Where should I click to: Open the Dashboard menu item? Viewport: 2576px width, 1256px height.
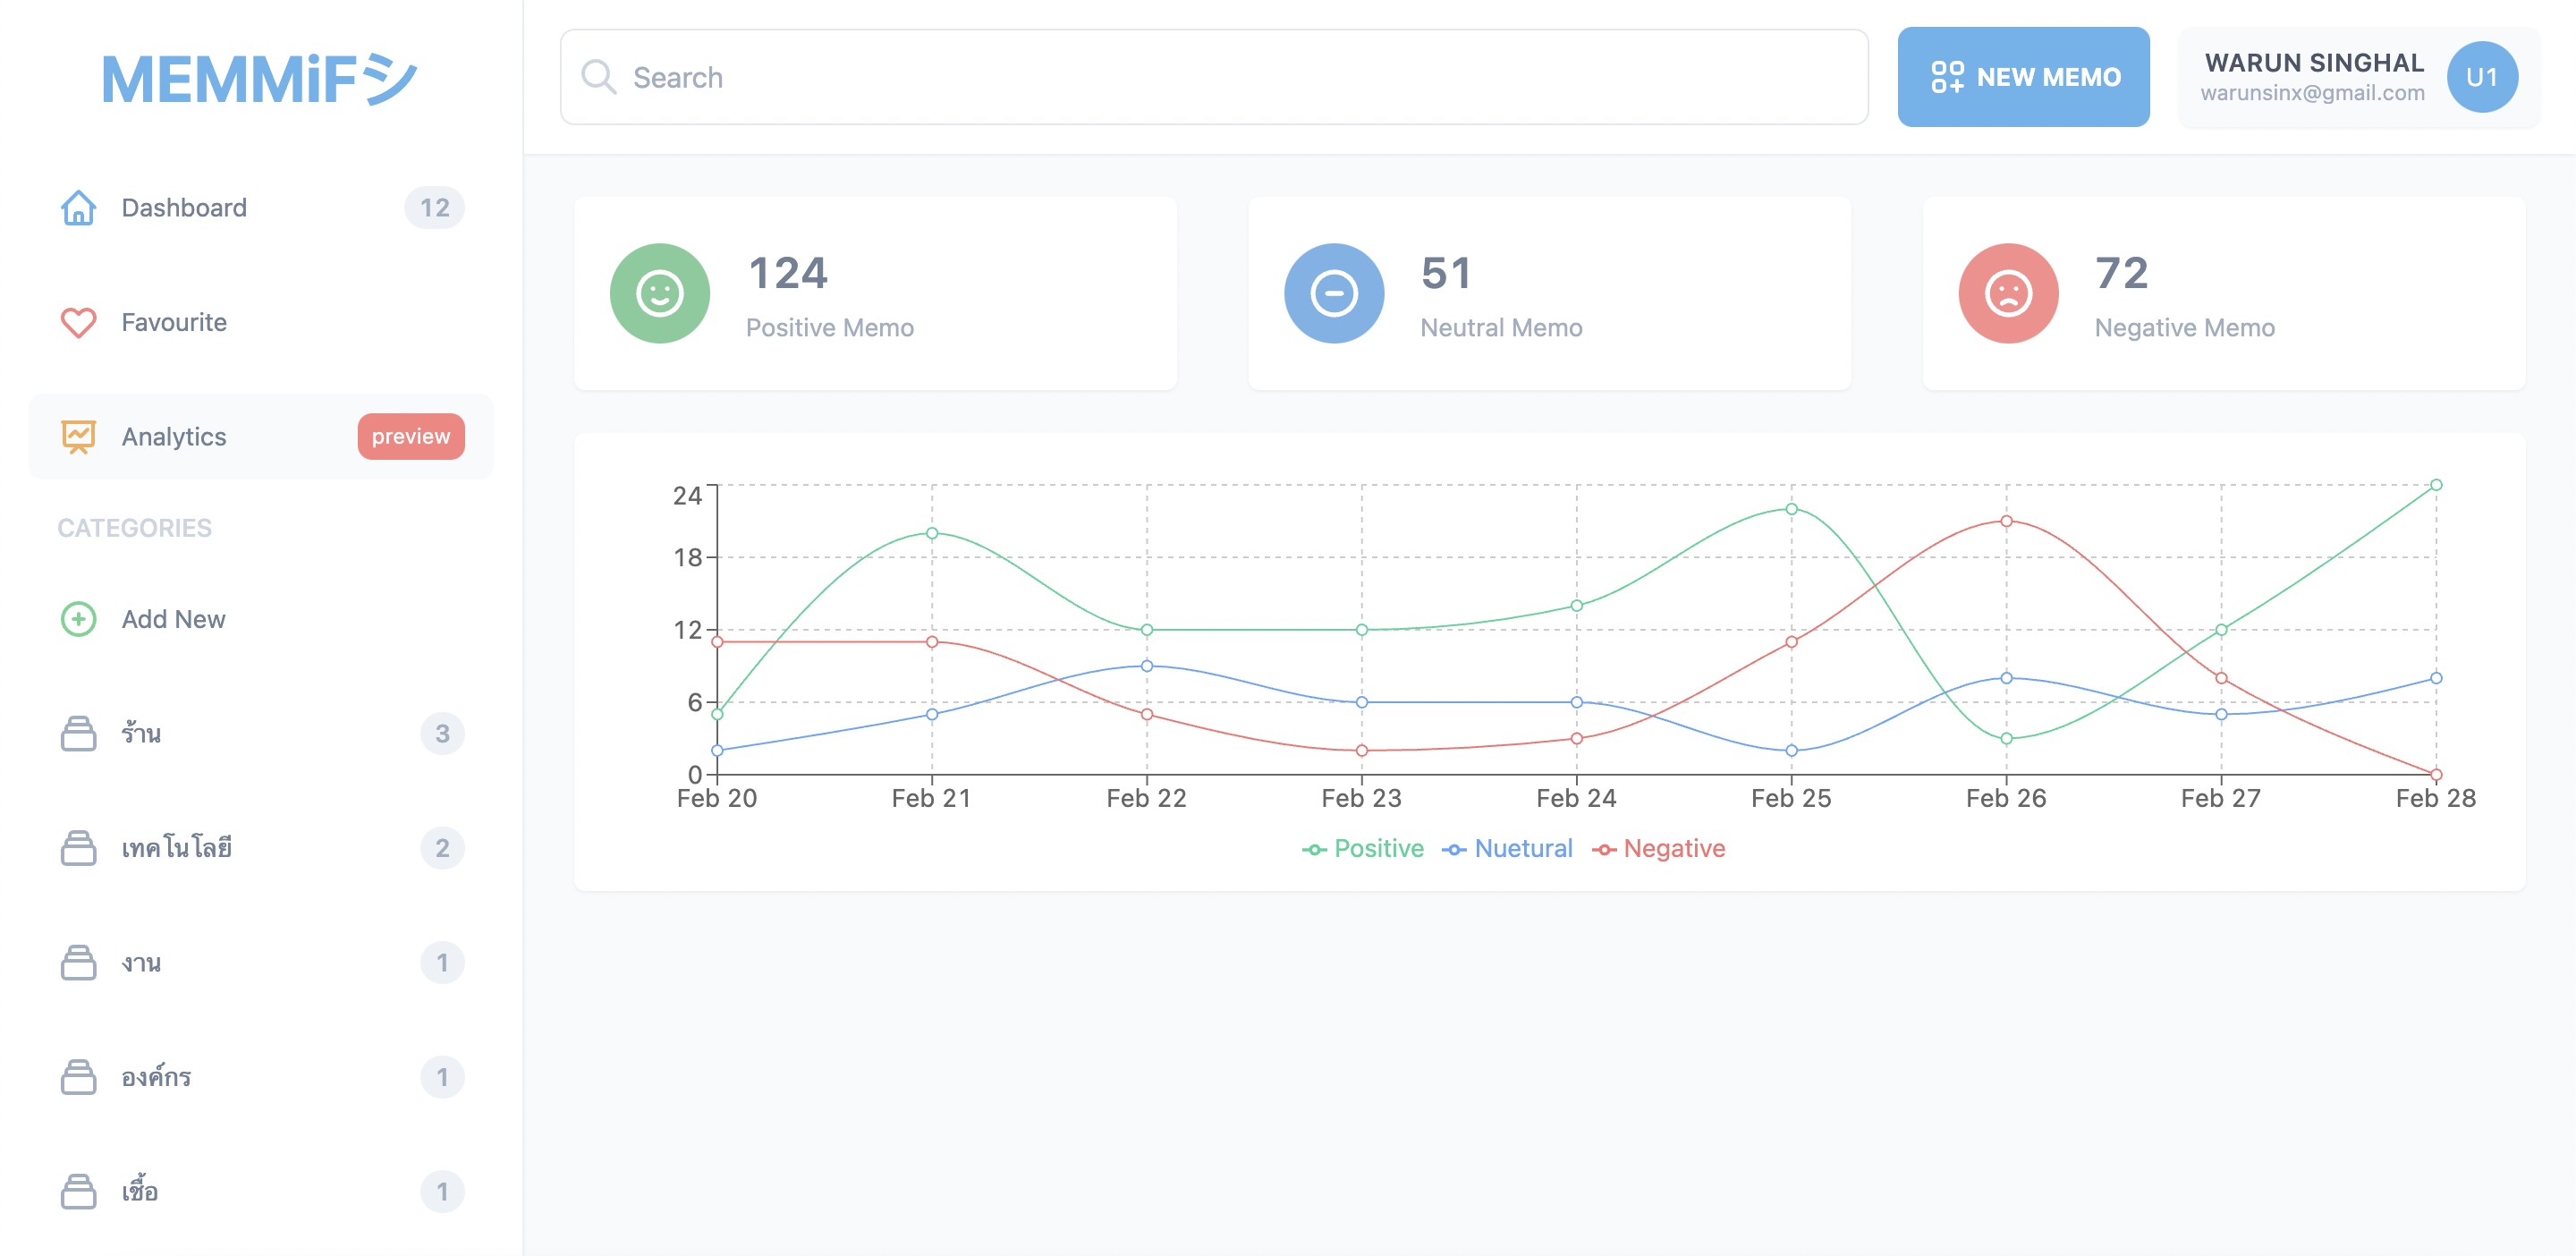tap(184, 208)
